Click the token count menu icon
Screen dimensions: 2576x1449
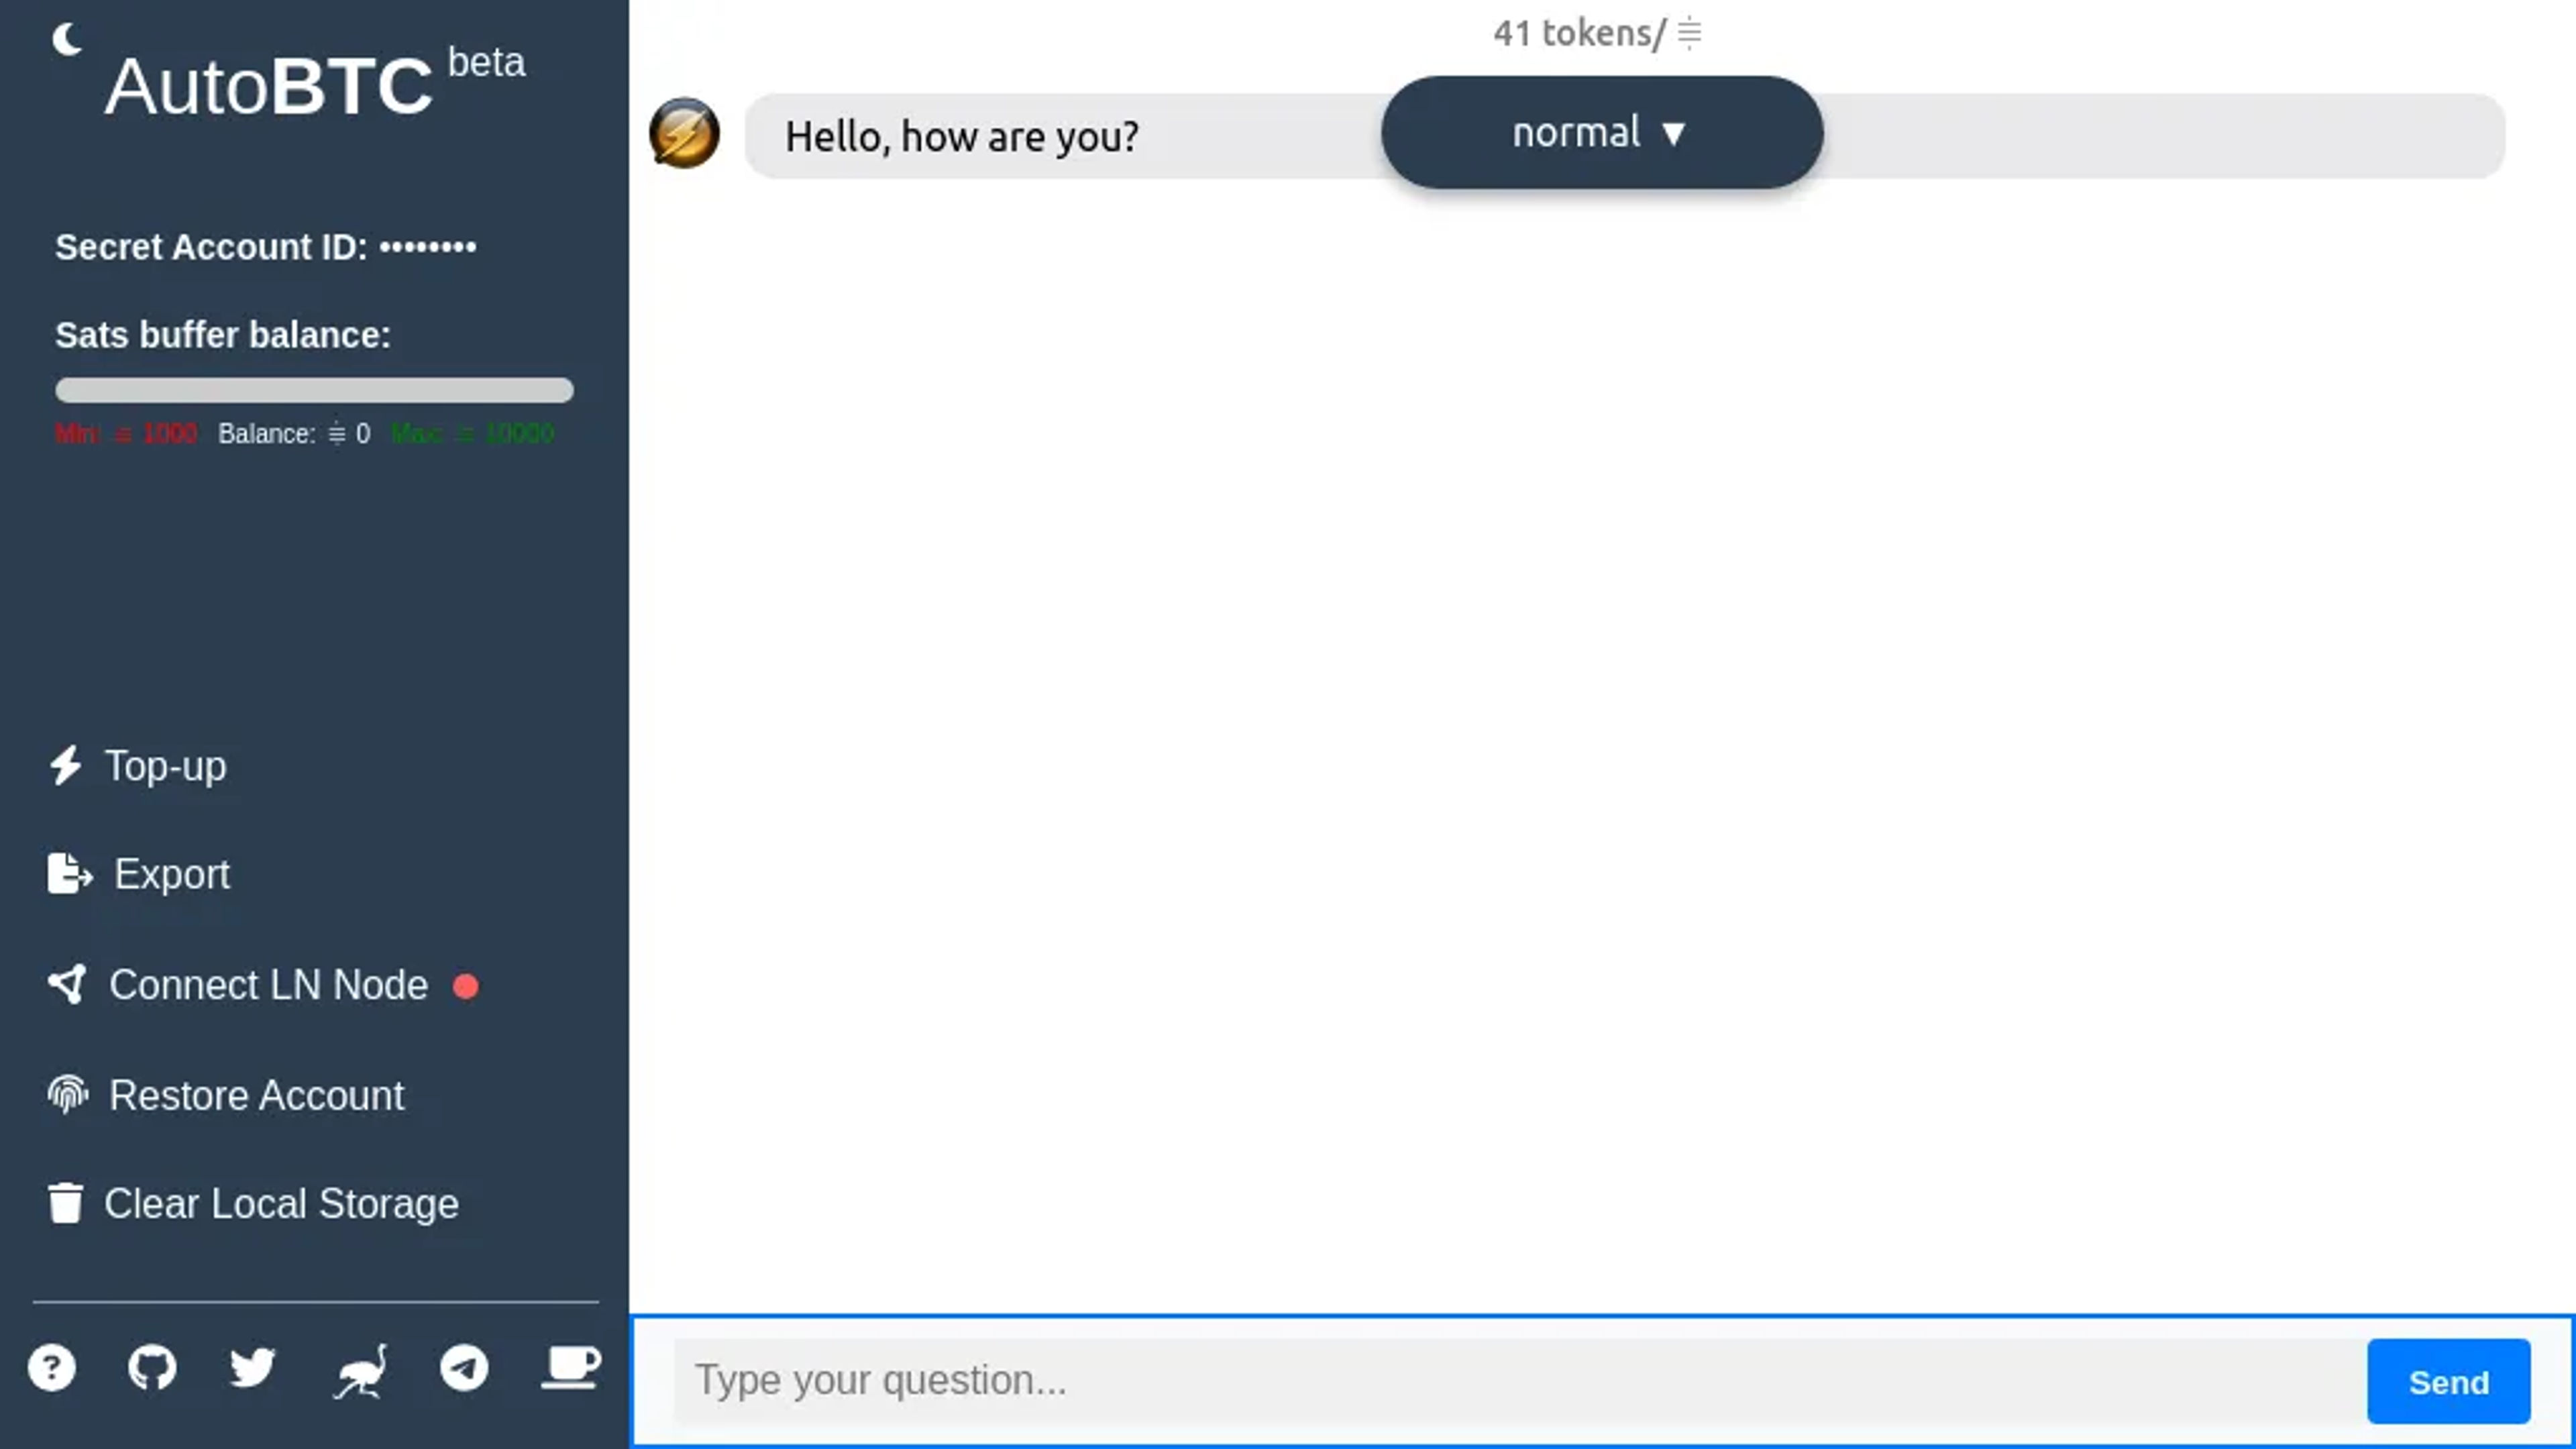(x=1691, y=32)
